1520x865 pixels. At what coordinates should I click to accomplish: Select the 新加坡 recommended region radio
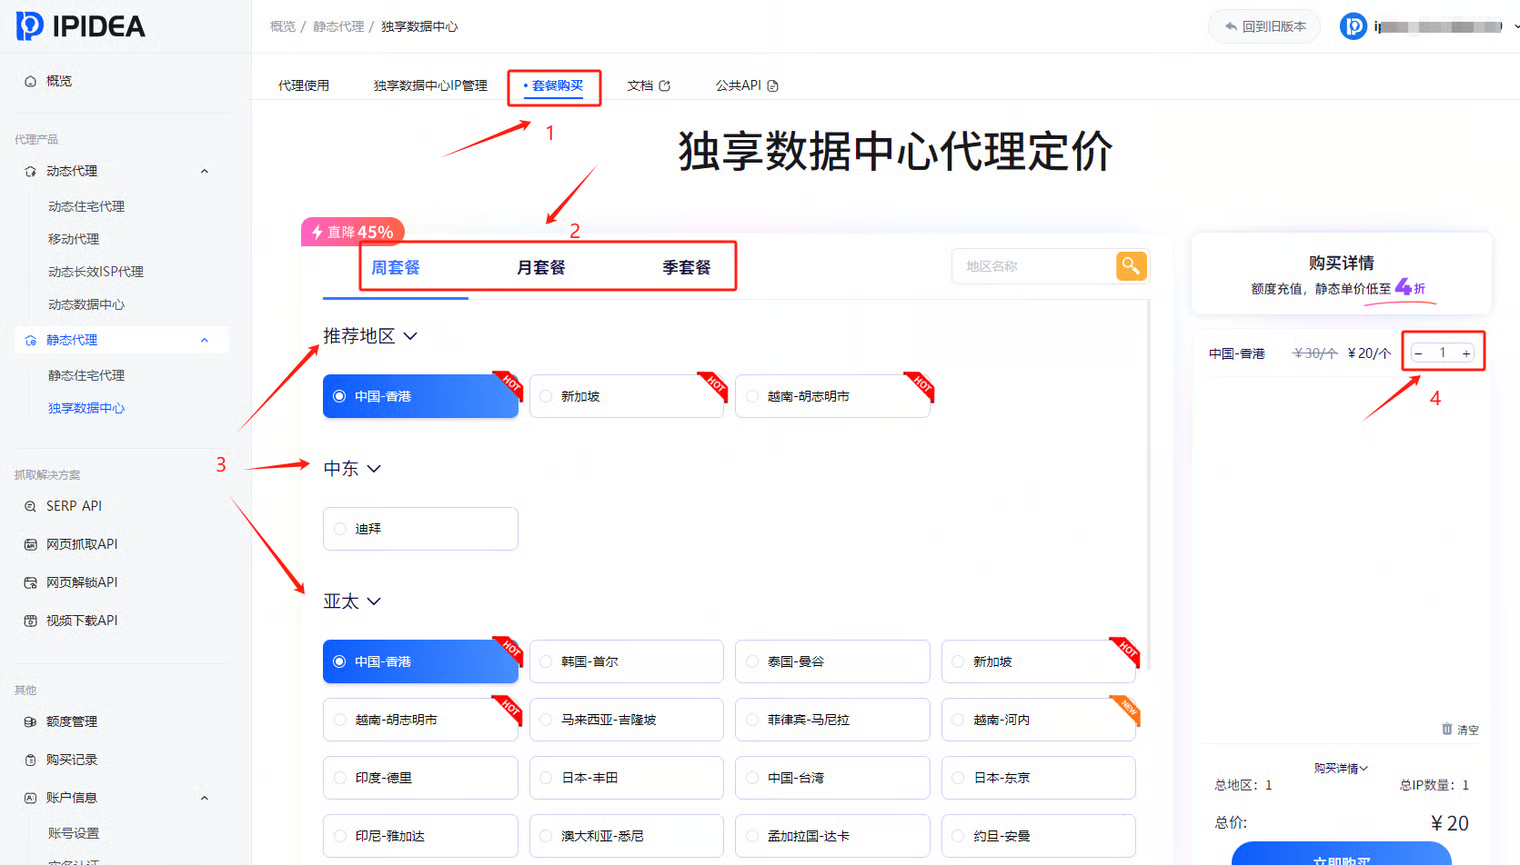(547, 397)
